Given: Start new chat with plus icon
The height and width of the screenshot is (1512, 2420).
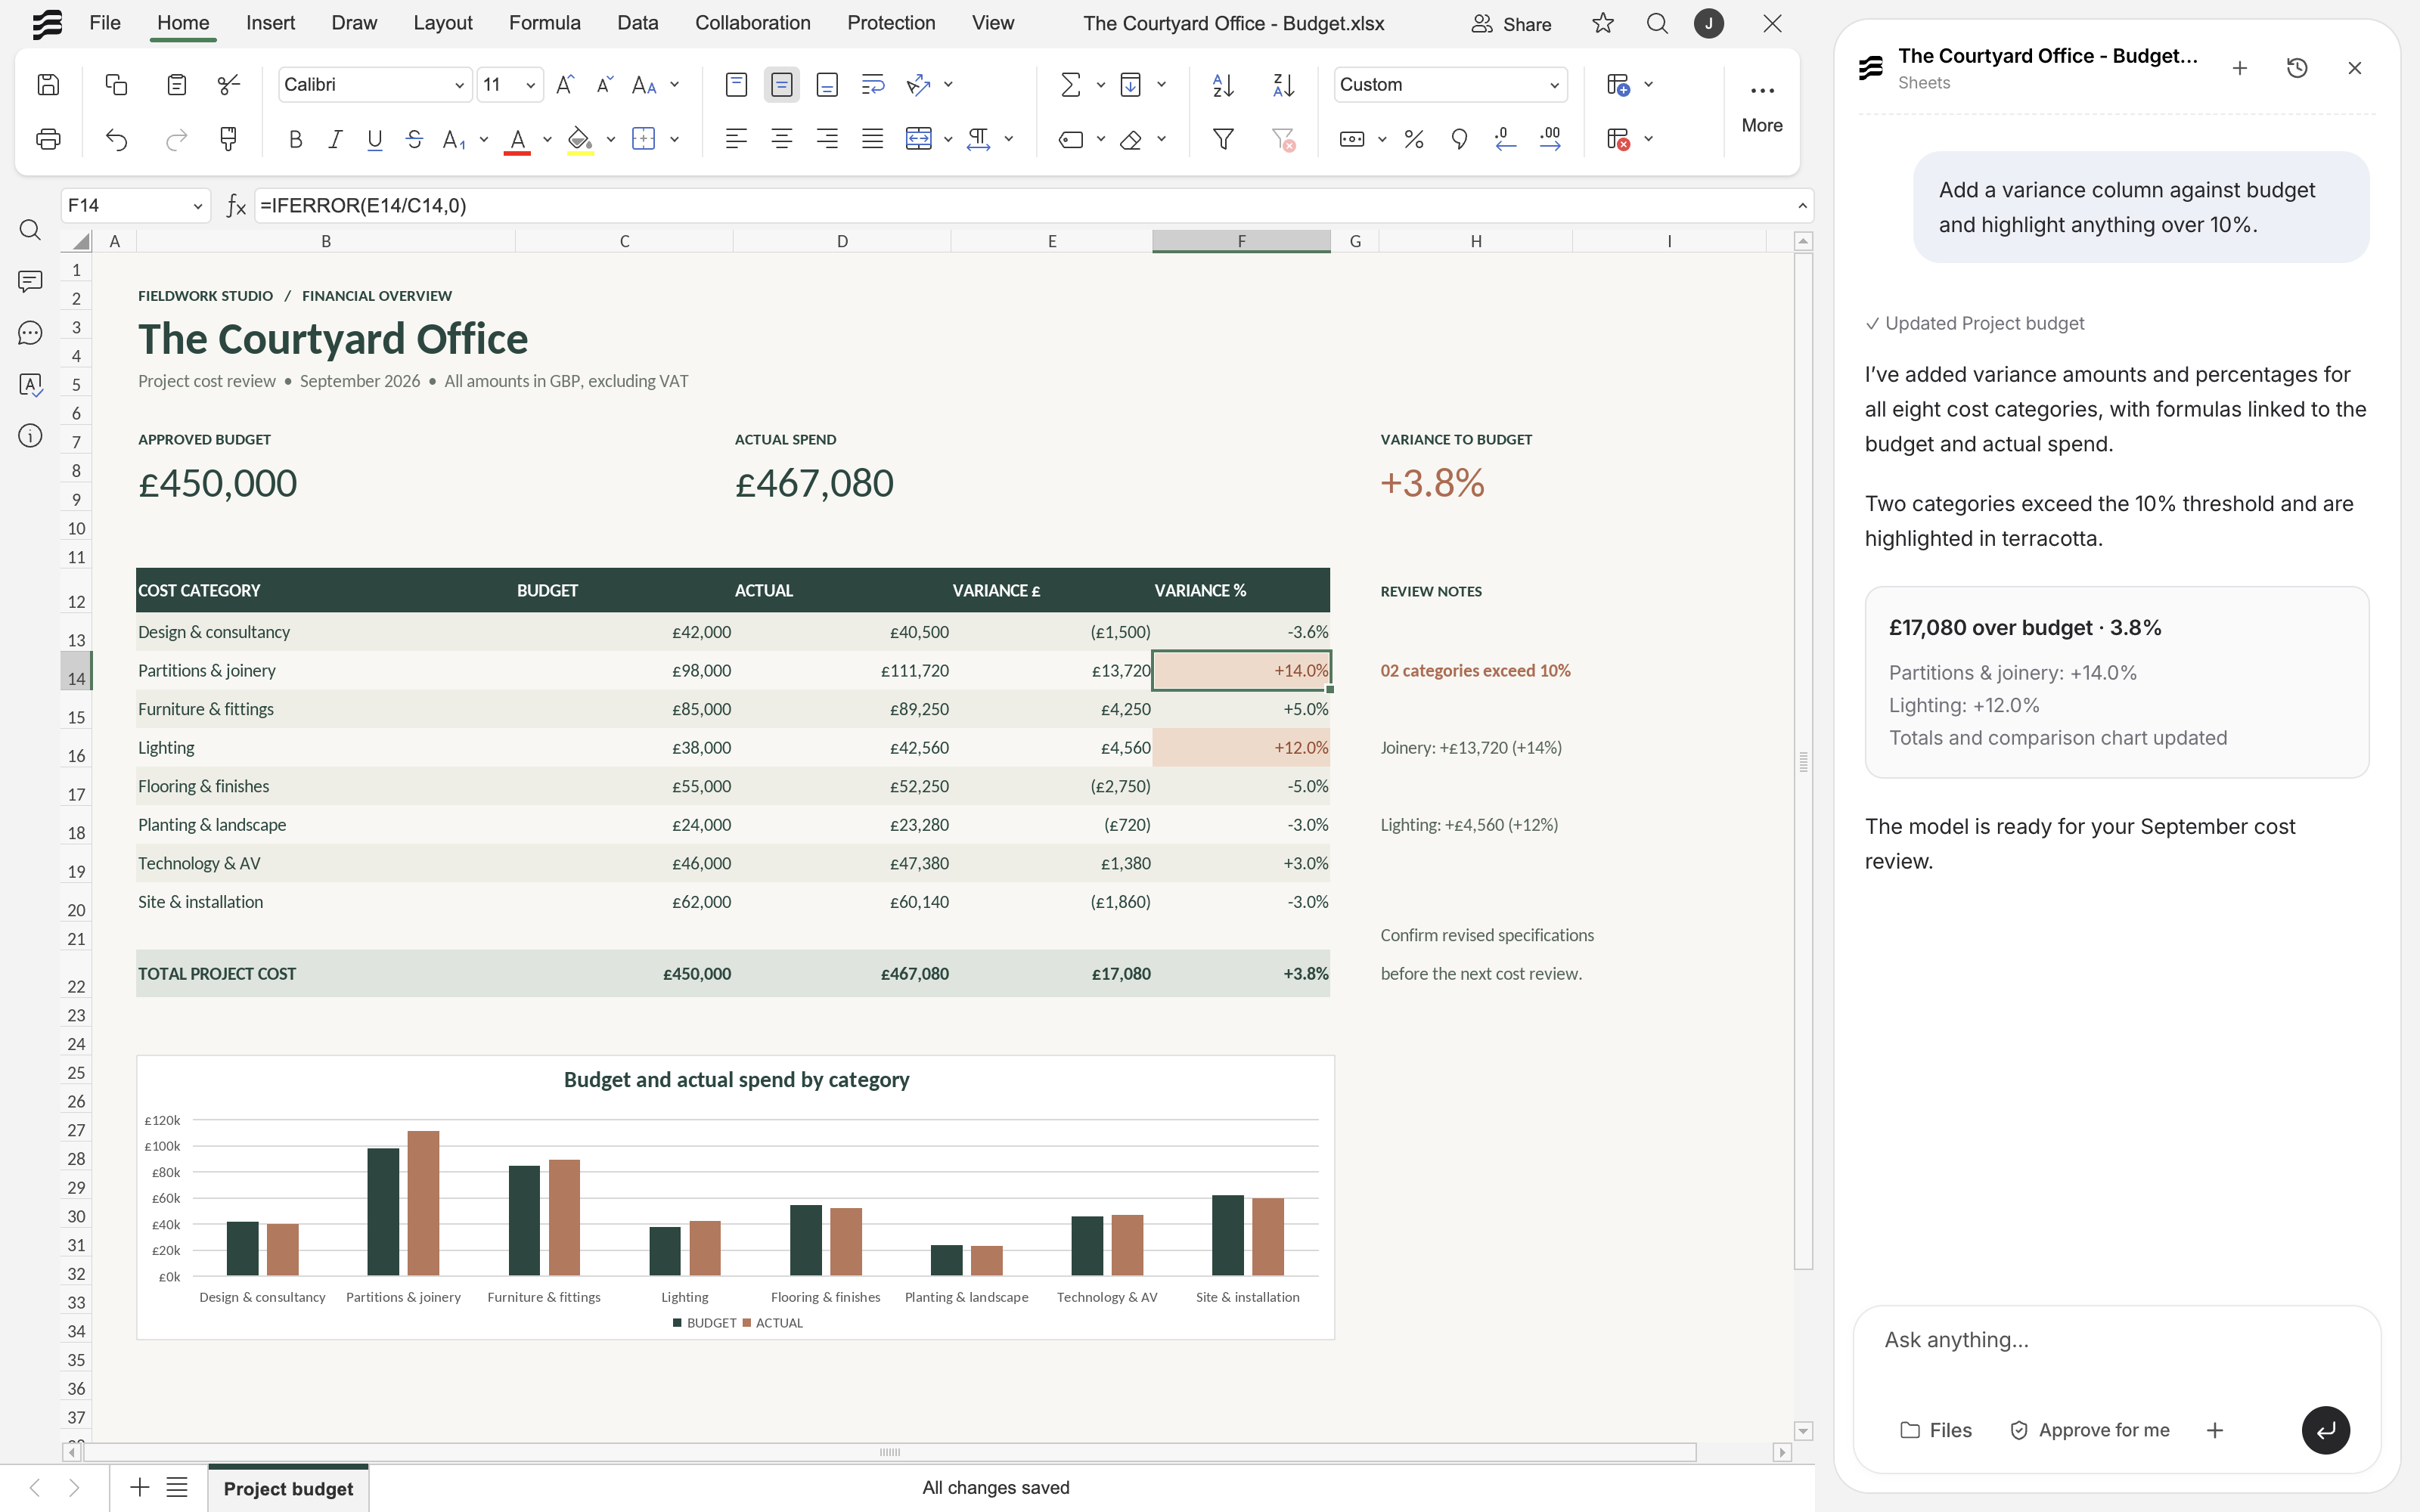Looking at the screenshot, I should pos(2240,68).
